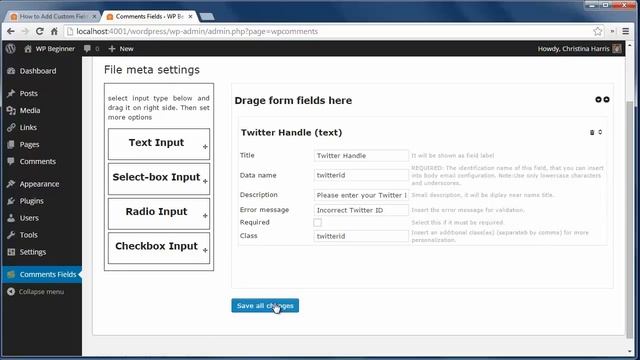Click the Settings icon in the sidebar
640x360 pixels.
coord(11,252)
